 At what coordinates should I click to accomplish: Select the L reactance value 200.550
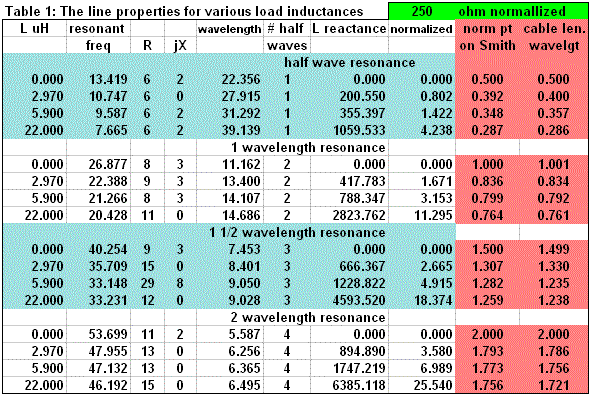pos(363,96)
